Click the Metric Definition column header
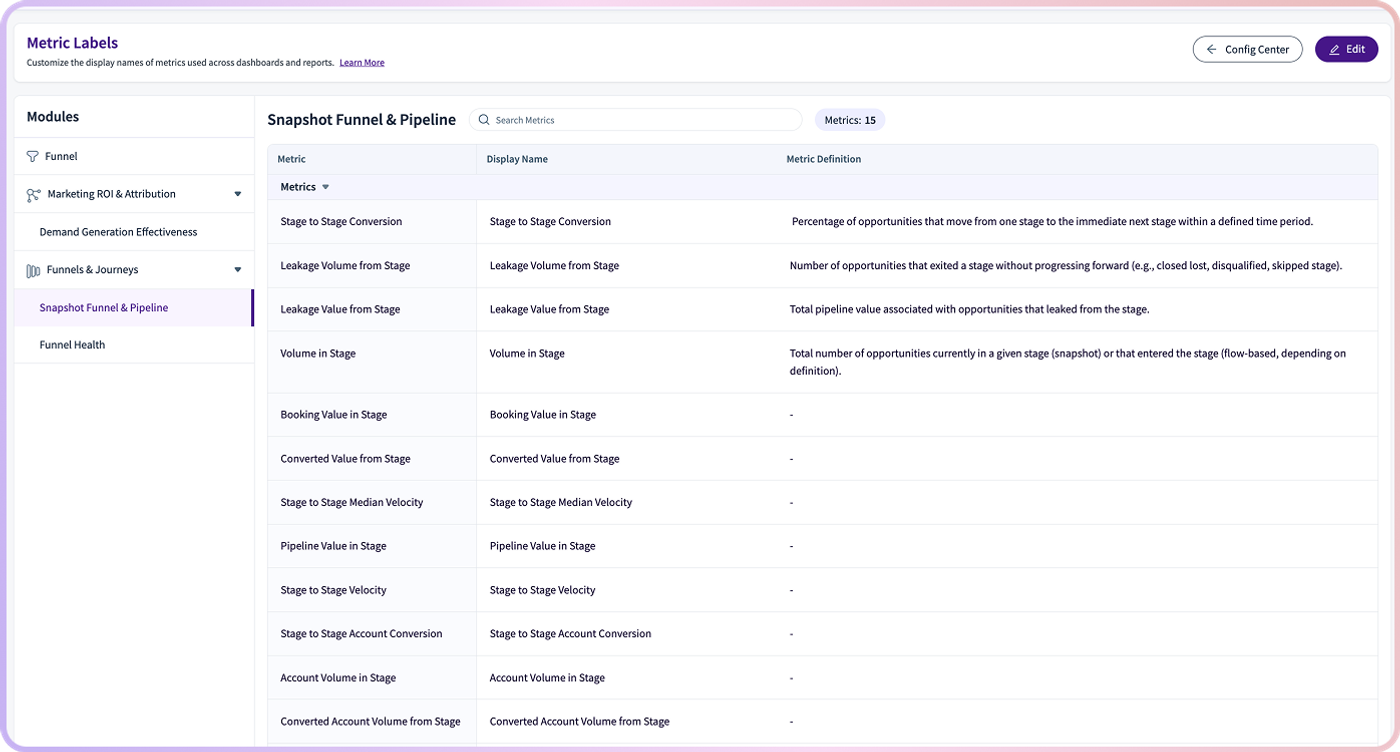The image size is (1400, 752). pos(823,159)
